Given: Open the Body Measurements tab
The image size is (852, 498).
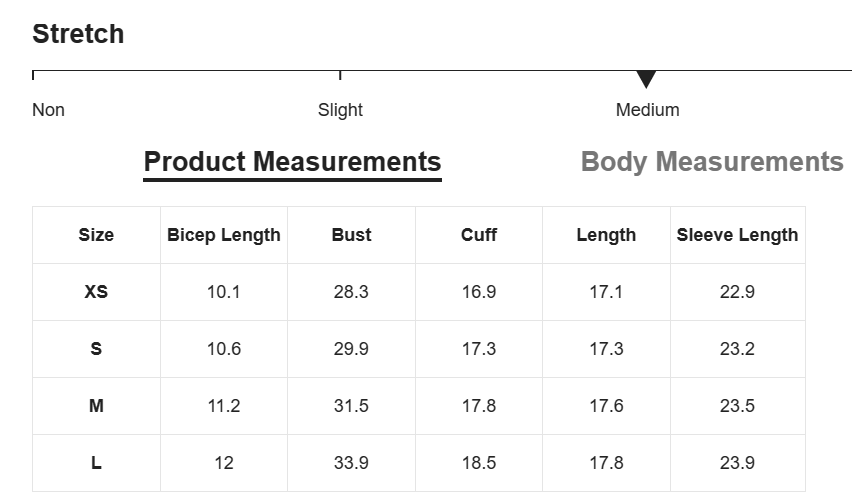Looking at the screenshot, I should point(712,162).
